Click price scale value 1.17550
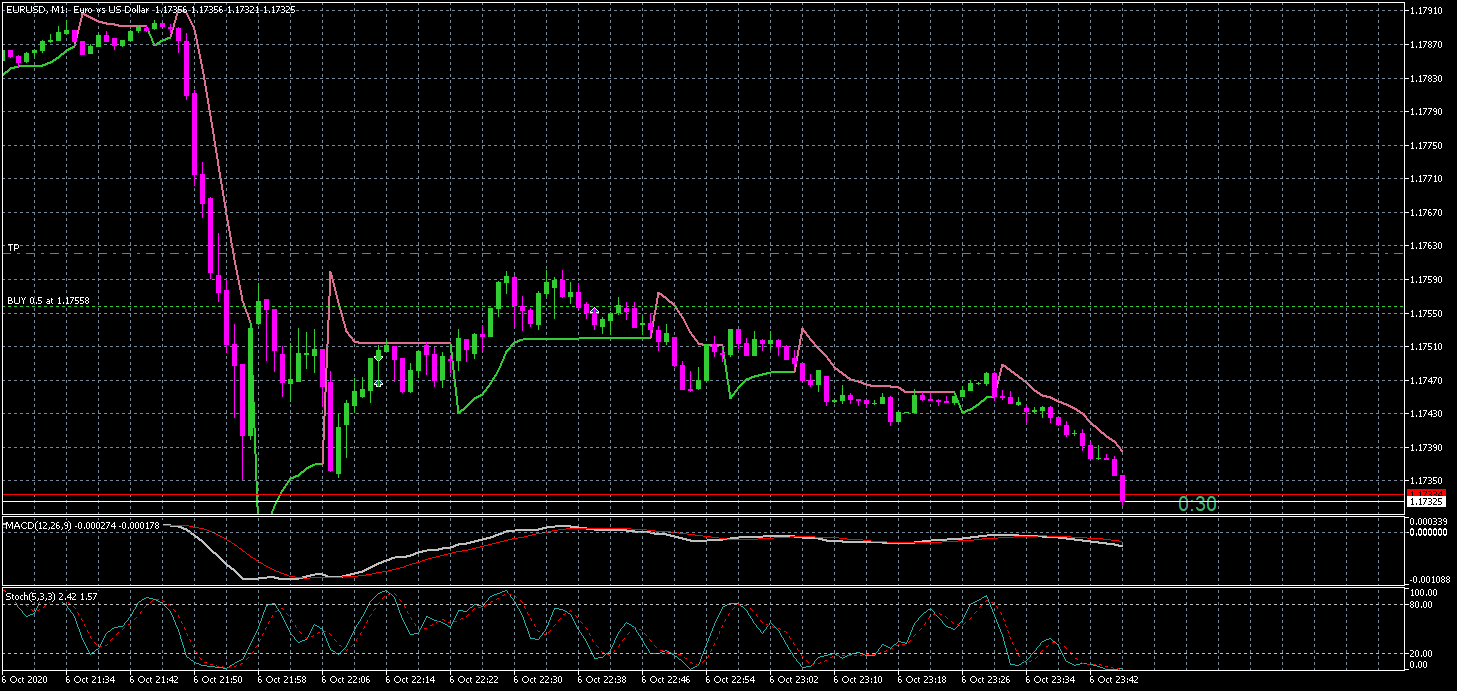This screenshot has width=1457, height=691. [x=1425, y=314]
